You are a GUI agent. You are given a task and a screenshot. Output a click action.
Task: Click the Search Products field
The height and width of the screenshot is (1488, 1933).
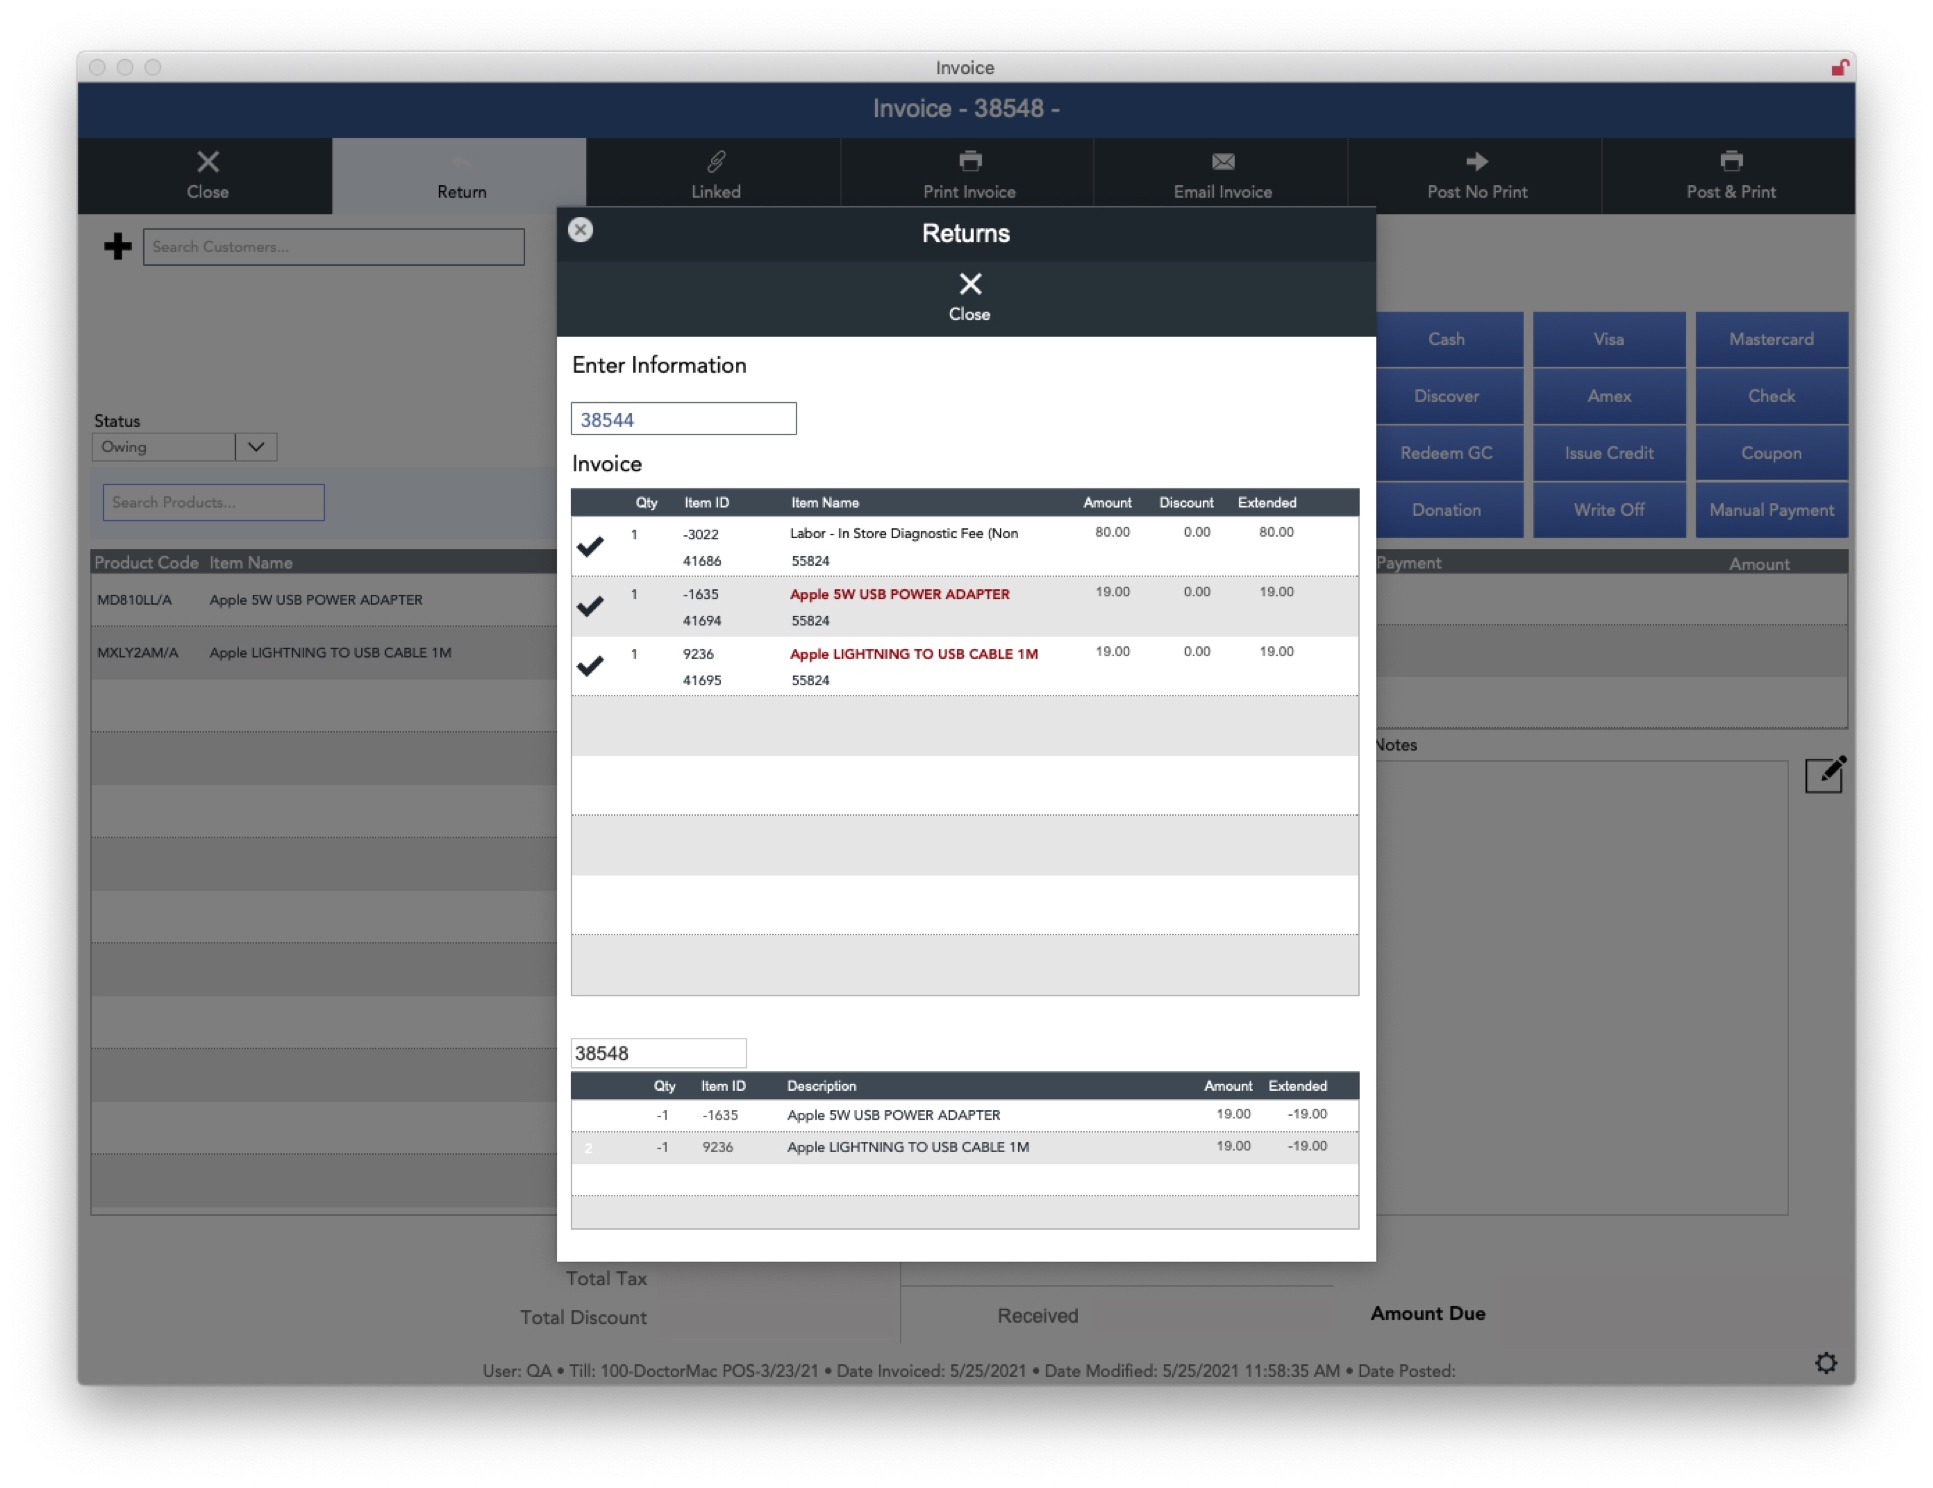click(x=213, y=502)
